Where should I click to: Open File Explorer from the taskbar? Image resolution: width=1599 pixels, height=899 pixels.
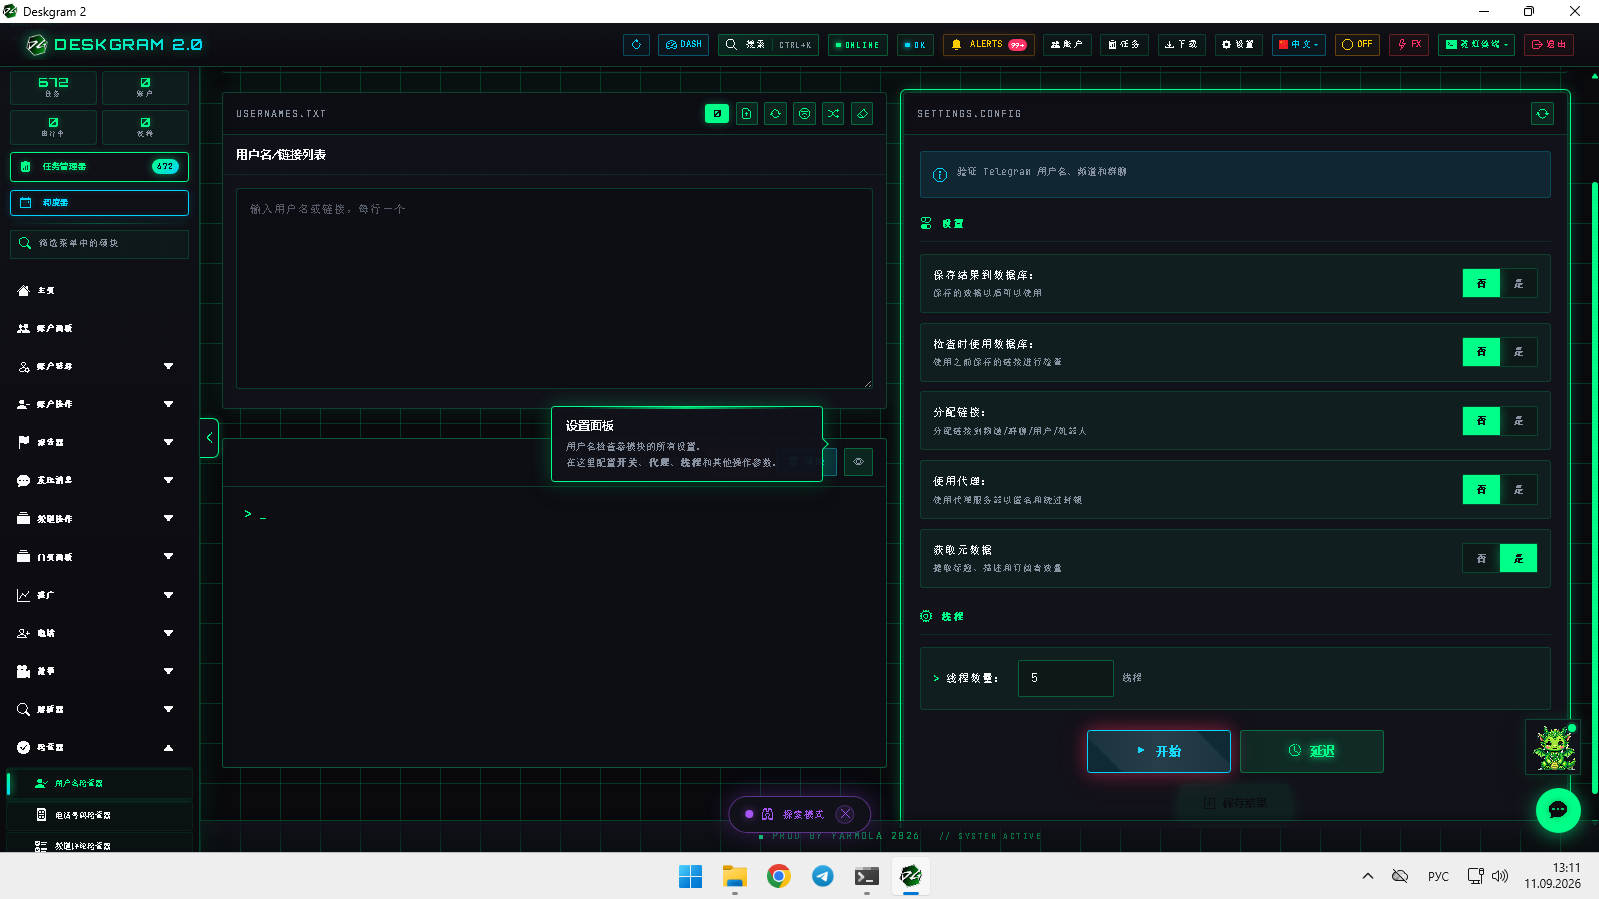[x=735, y=876]
